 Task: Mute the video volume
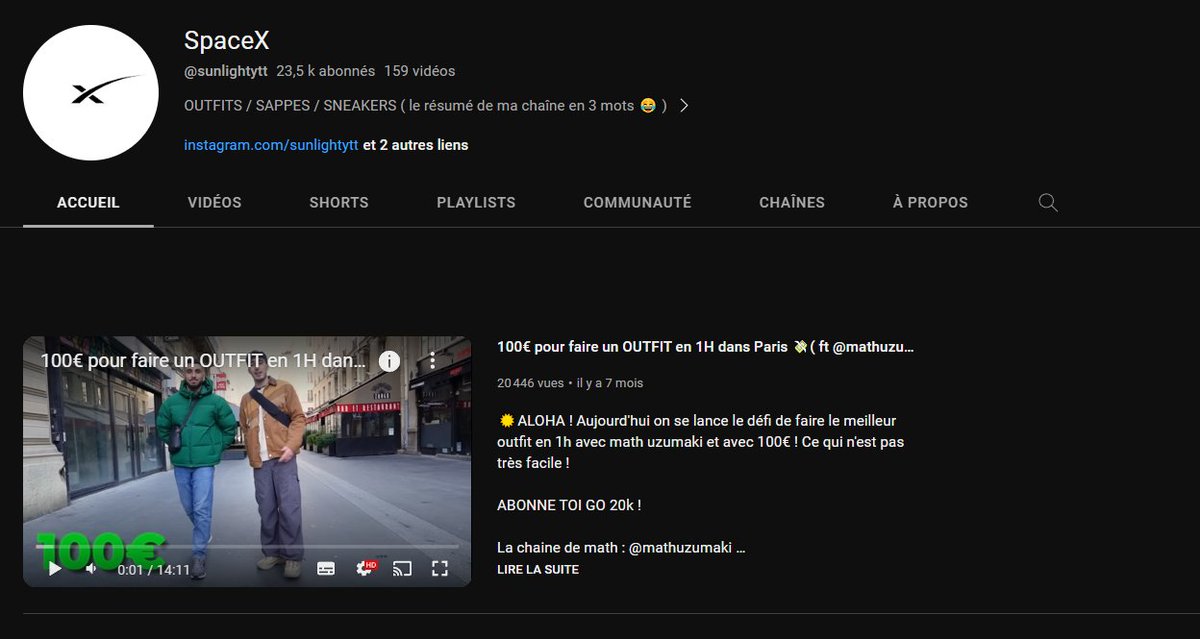pyautogui.click(x=91, y=568)
